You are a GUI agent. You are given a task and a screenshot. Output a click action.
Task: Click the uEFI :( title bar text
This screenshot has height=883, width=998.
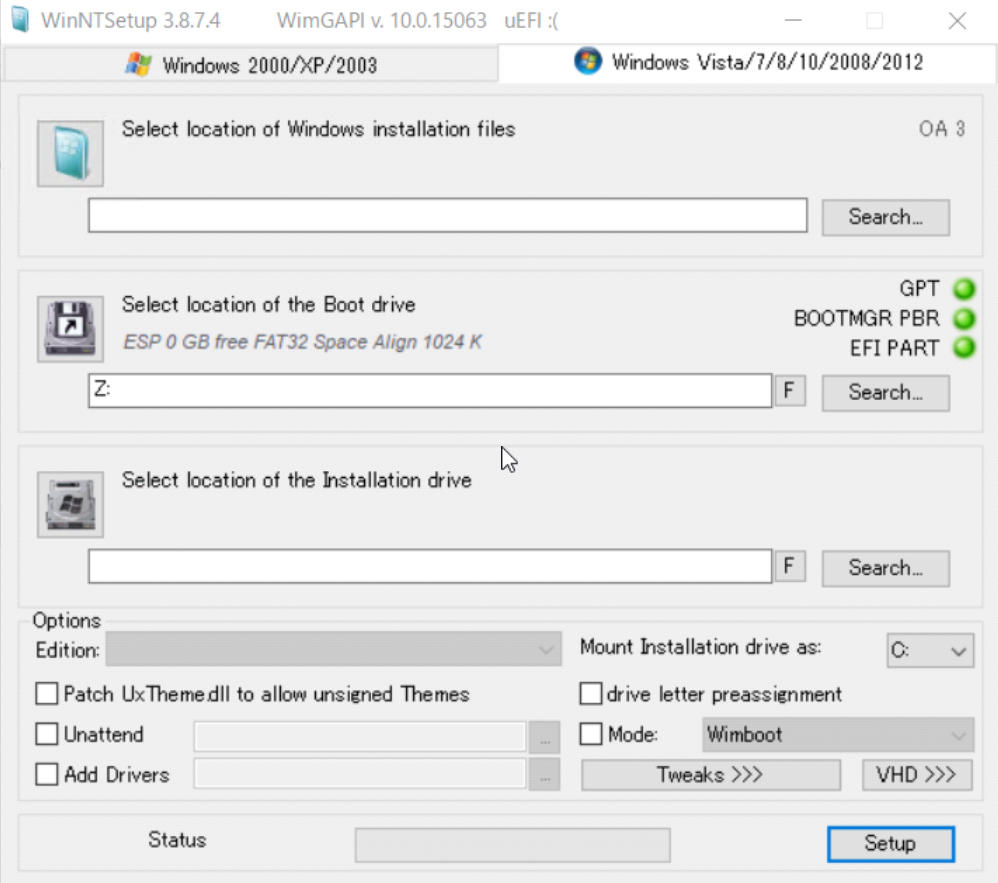531,20
